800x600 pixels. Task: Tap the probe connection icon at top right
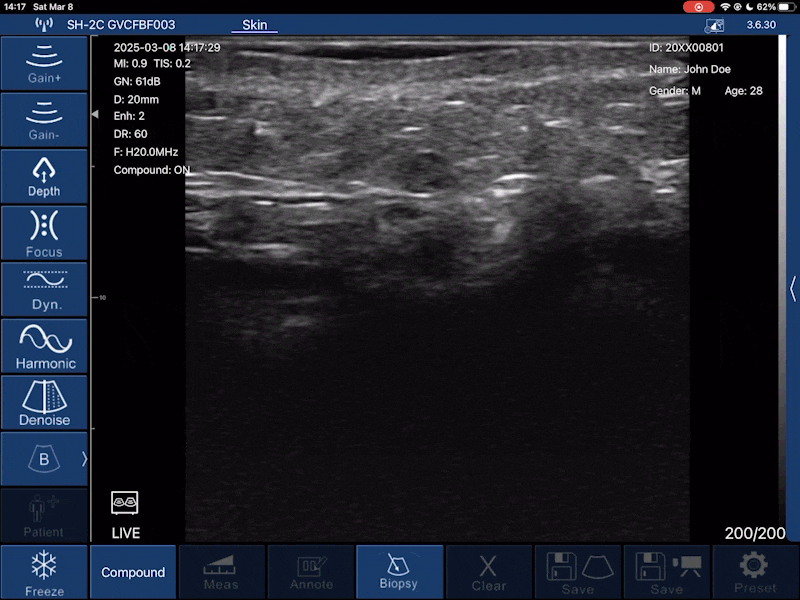tap(714, 25)
